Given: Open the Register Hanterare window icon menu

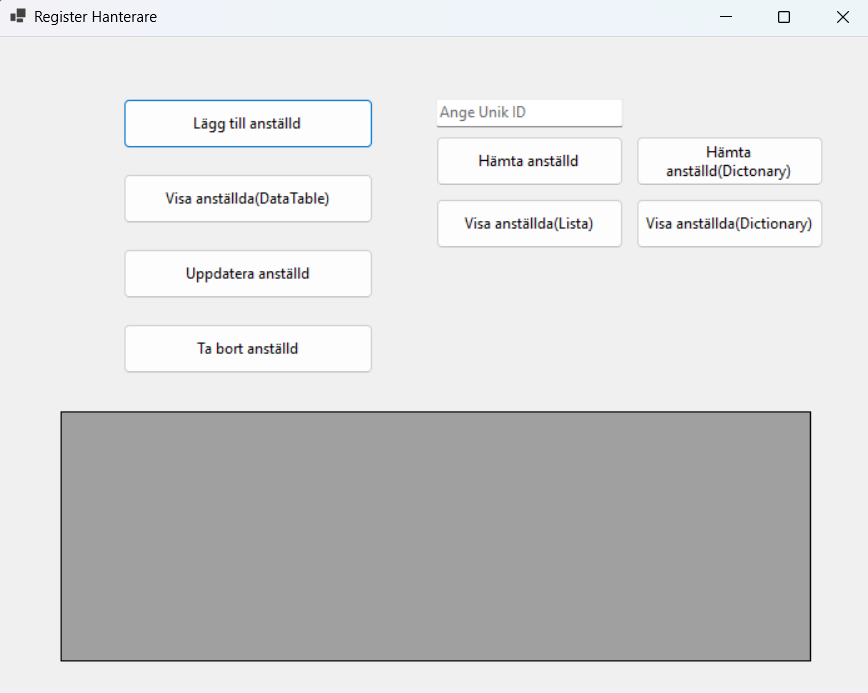Looking at the screenshot, I should click(17, 17).
